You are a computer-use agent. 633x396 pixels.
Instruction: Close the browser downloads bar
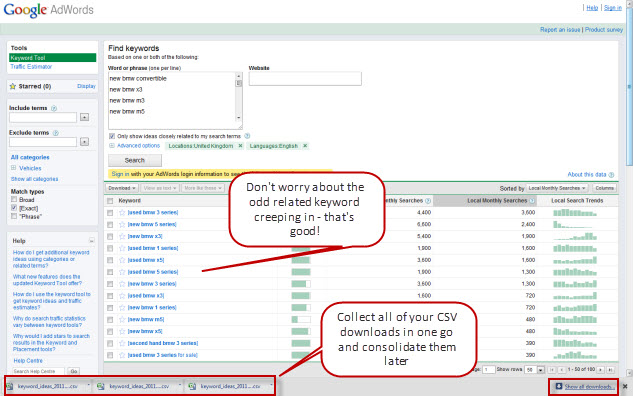point(625,386)
